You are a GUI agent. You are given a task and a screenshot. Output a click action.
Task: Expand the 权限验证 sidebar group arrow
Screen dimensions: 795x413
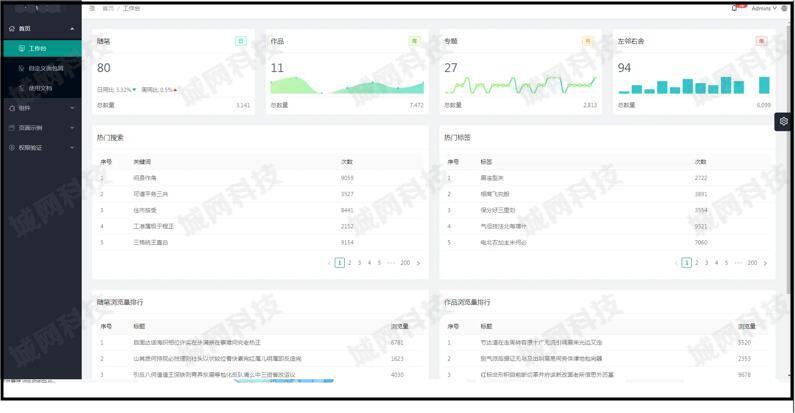tap(72, 147)
